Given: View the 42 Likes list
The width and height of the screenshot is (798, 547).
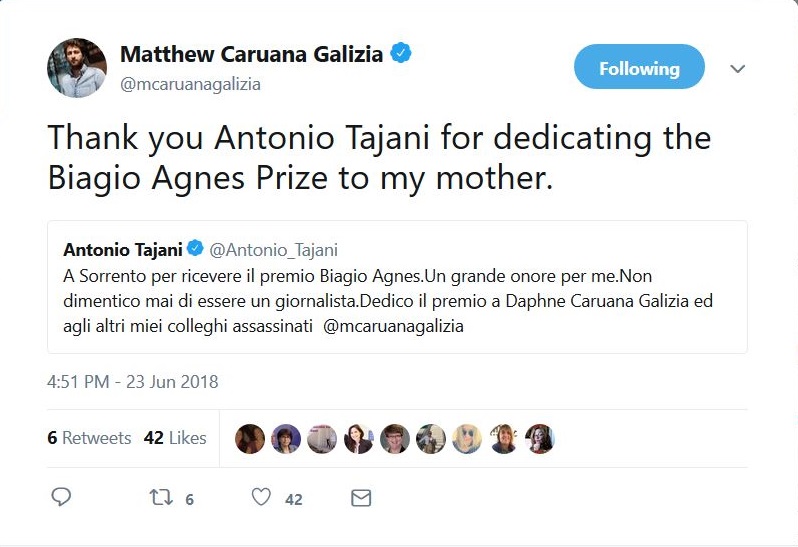Looking at the screenshot, I should click(x=175, y=438).
